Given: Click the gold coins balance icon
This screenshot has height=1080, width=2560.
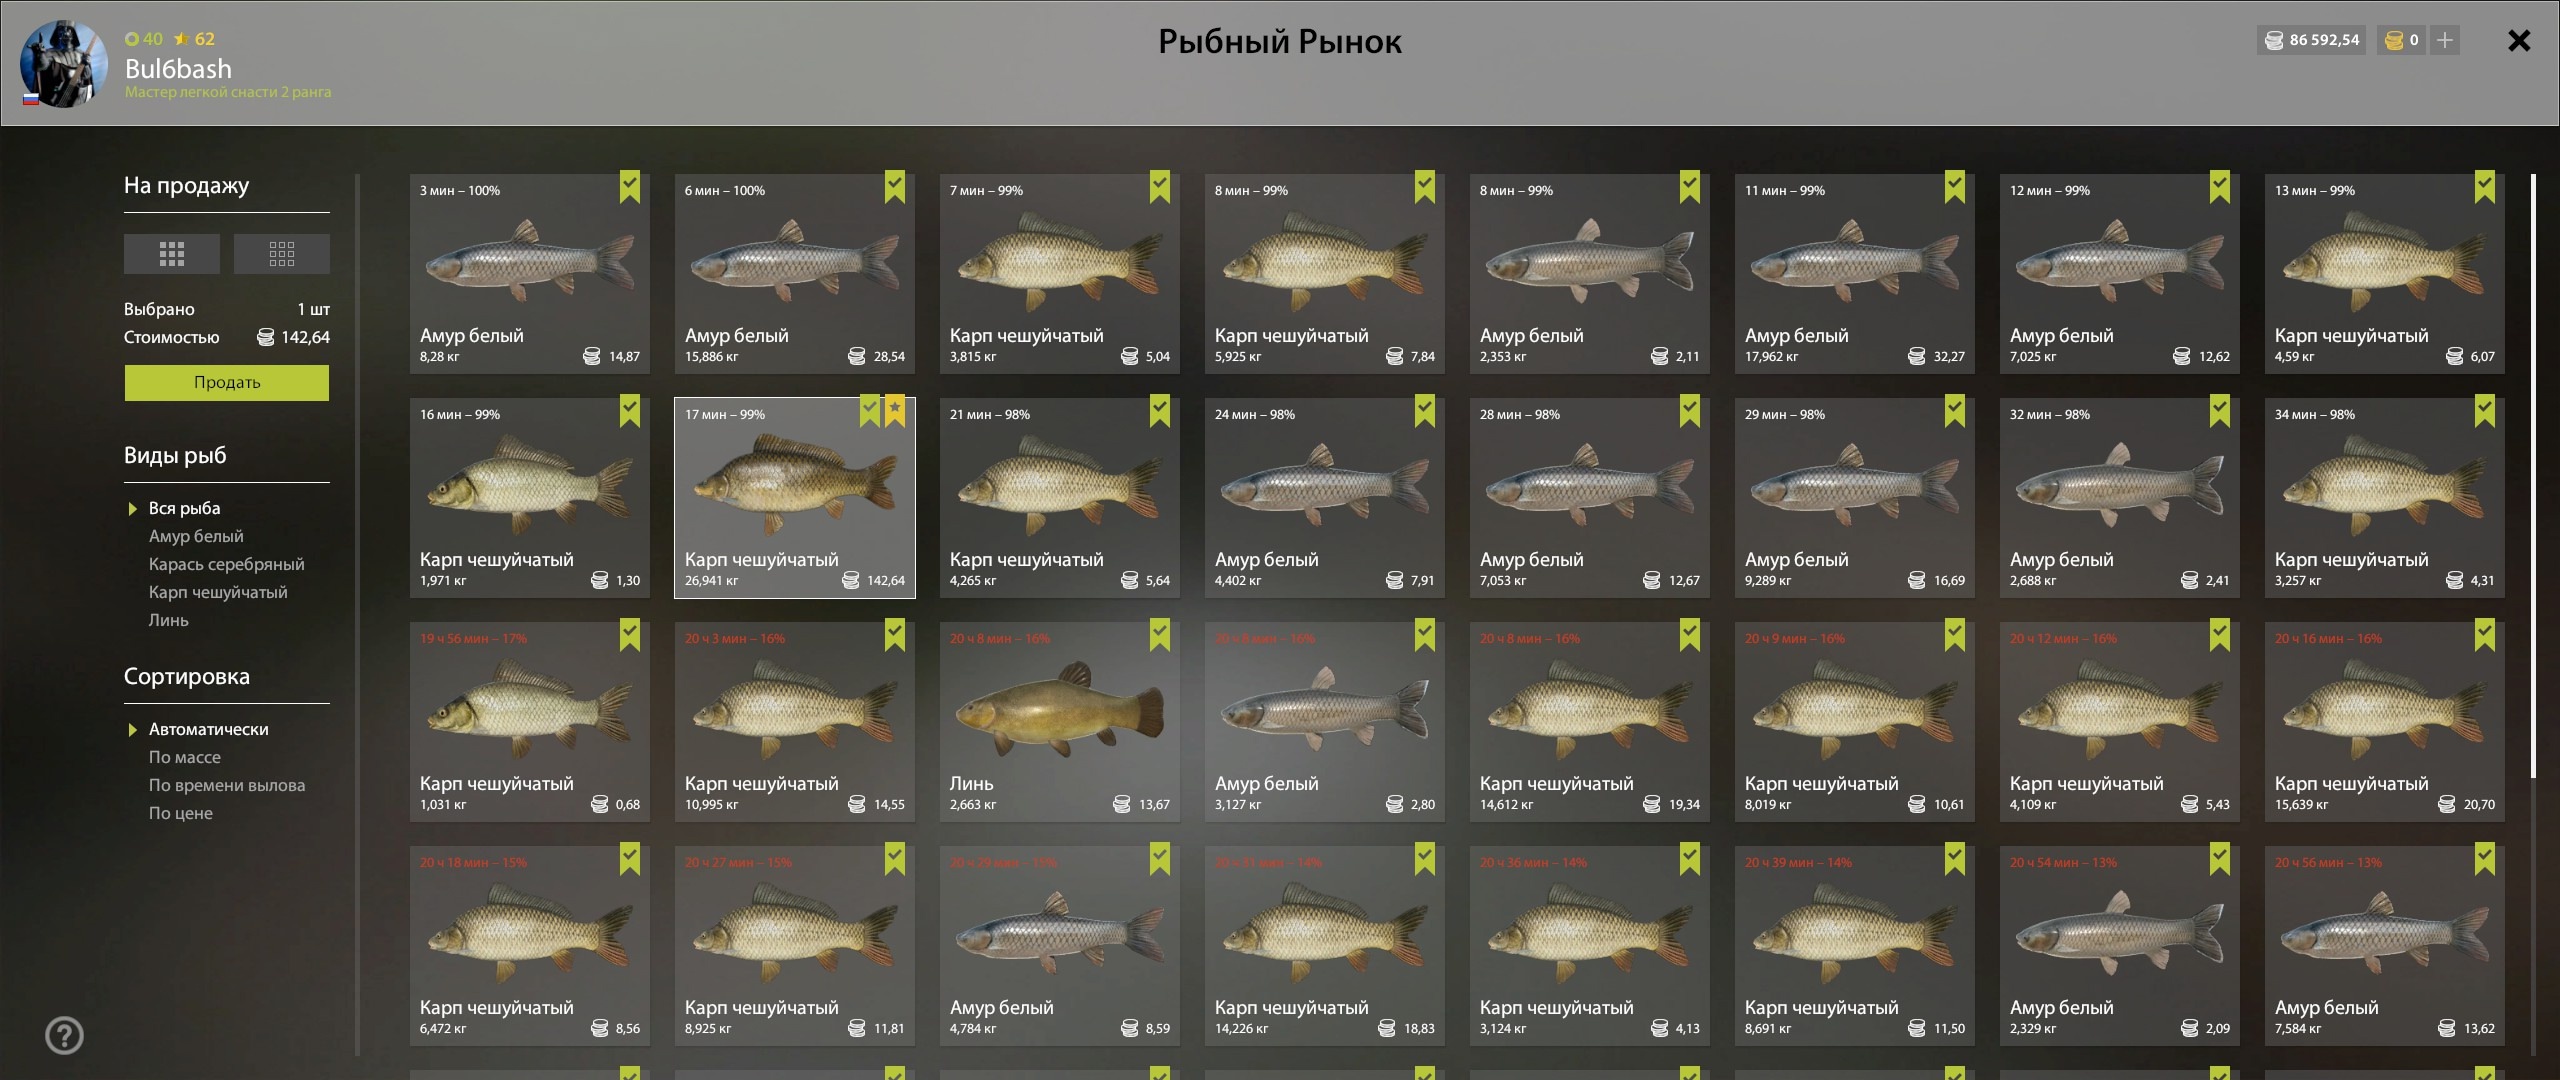Looking at the screenshot, I should pyautogui.click(x=2394, y=40).
